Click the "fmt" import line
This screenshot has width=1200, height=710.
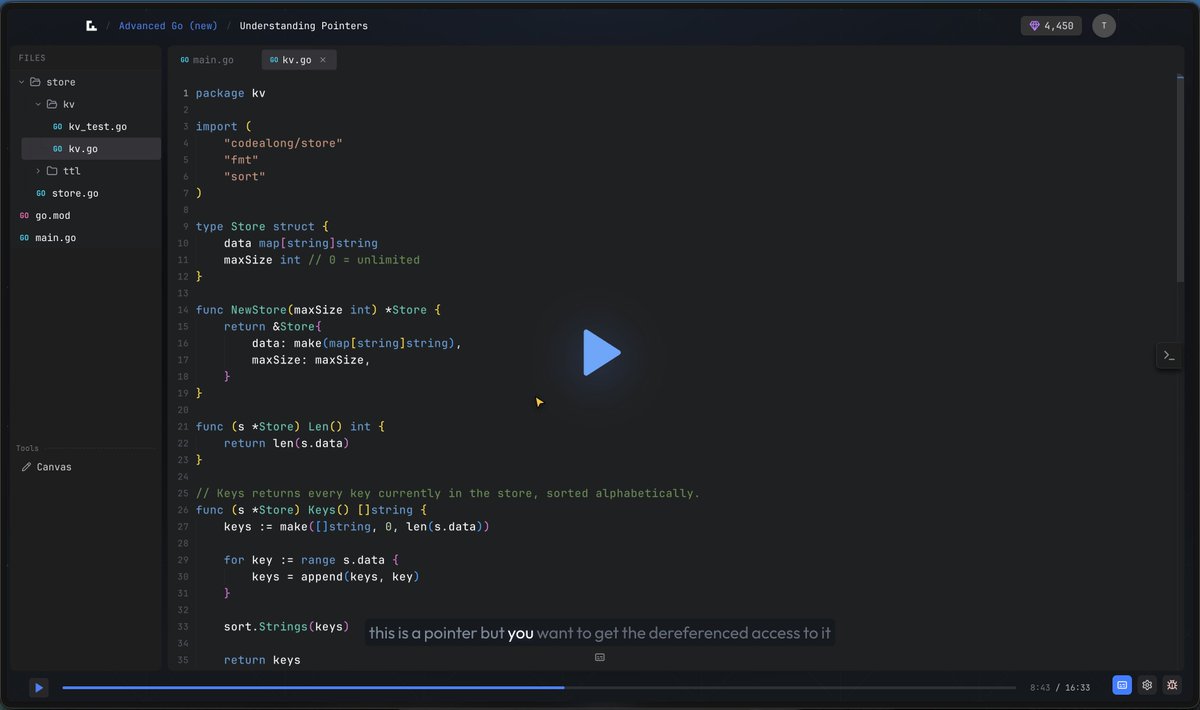click(241, 160)
